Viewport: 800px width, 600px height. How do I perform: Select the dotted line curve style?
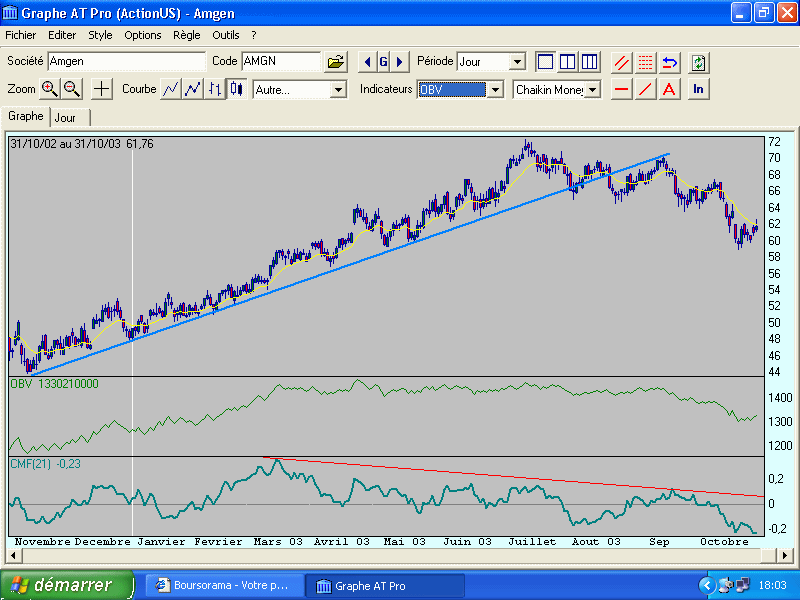click(192, 89)
